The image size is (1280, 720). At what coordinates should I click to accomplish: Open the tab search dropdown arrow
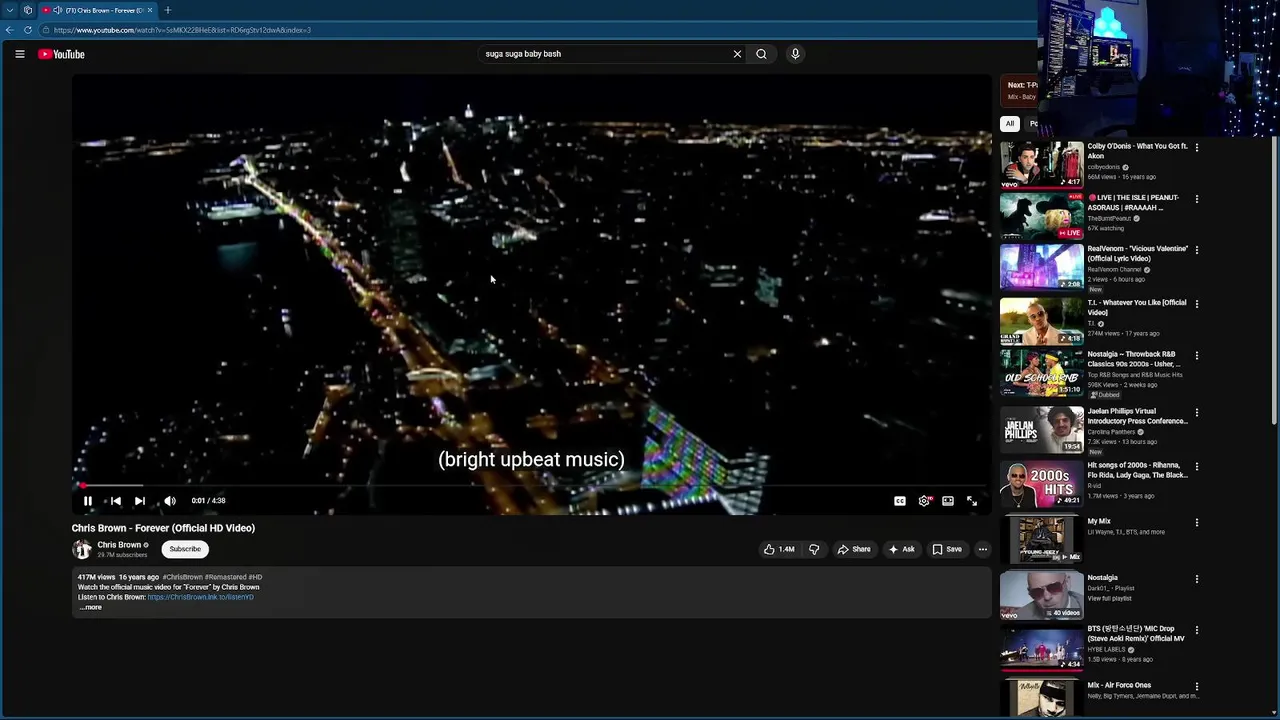[x=9, y=10]
